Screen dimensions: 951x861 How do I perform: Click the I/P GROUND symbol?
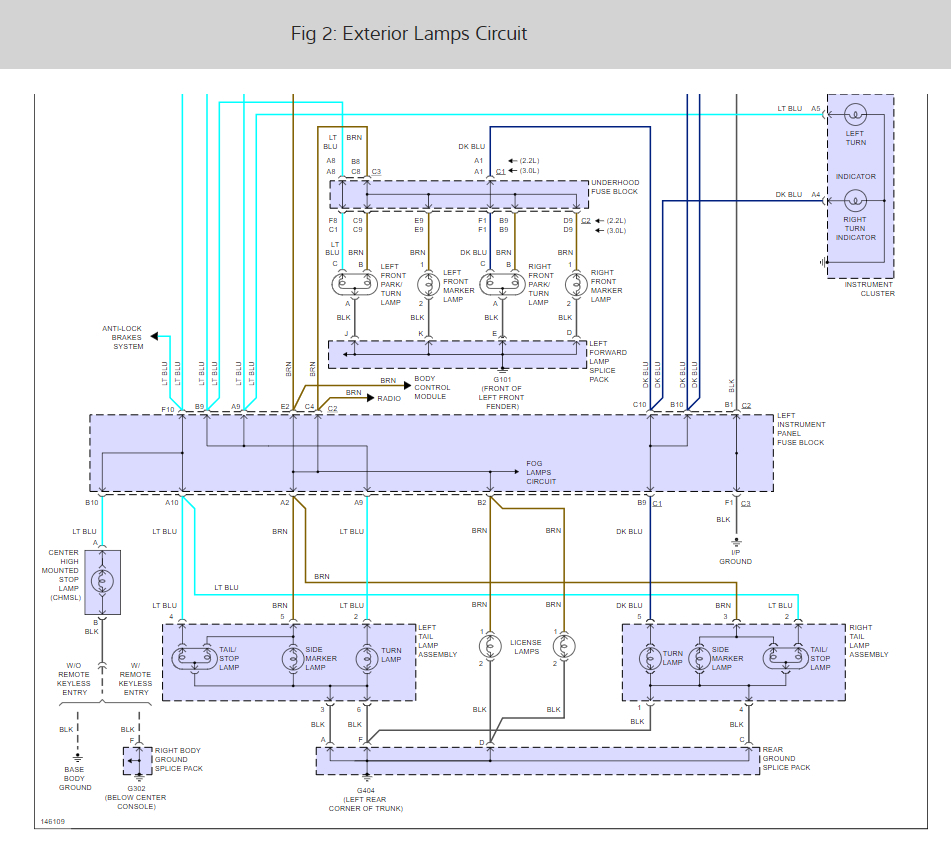tap(736, 543)
